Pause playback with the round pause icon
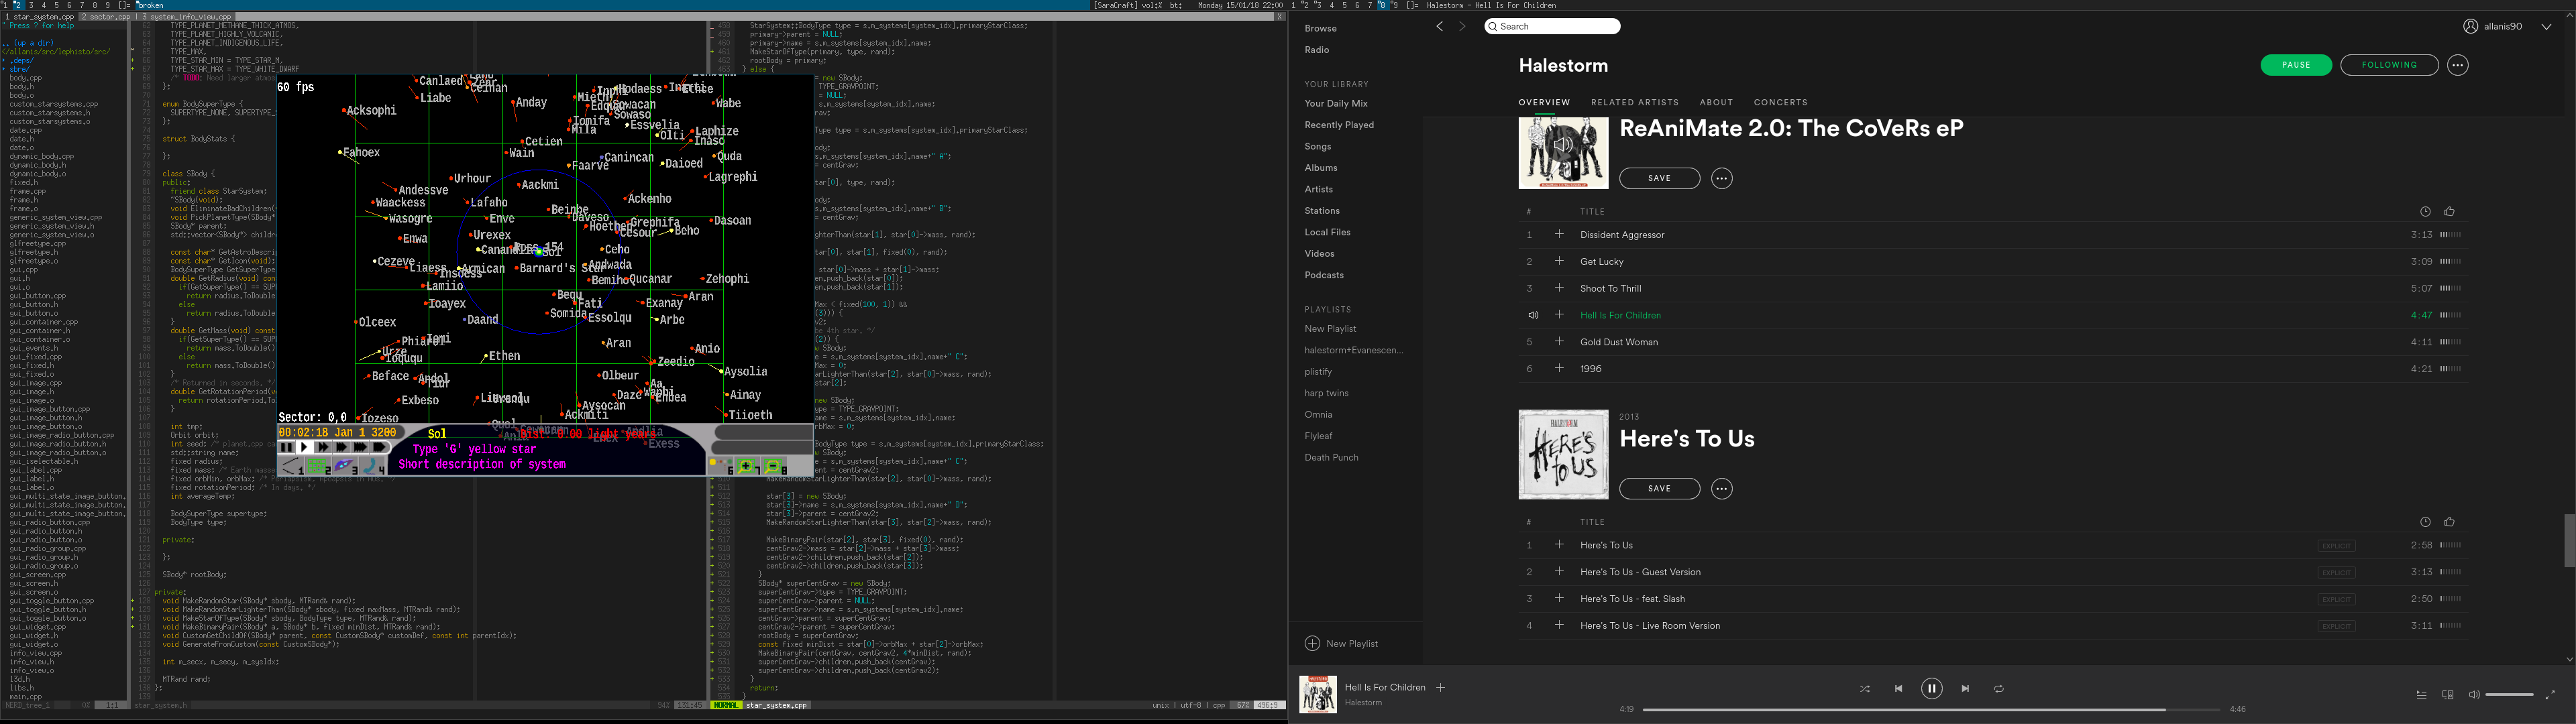The height and width of the screenshot is (724, 2576). click(1931, 688)
